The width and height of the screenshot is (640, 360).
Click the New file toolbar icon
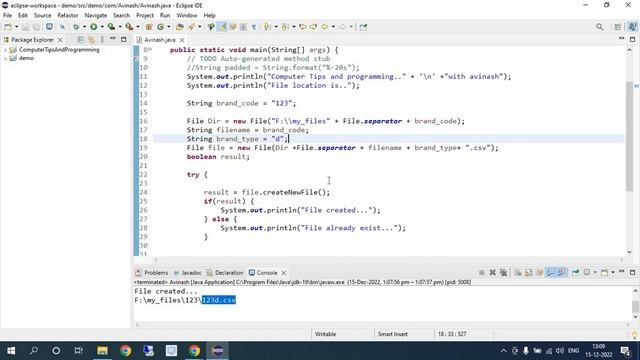click(x=8, y=27)
